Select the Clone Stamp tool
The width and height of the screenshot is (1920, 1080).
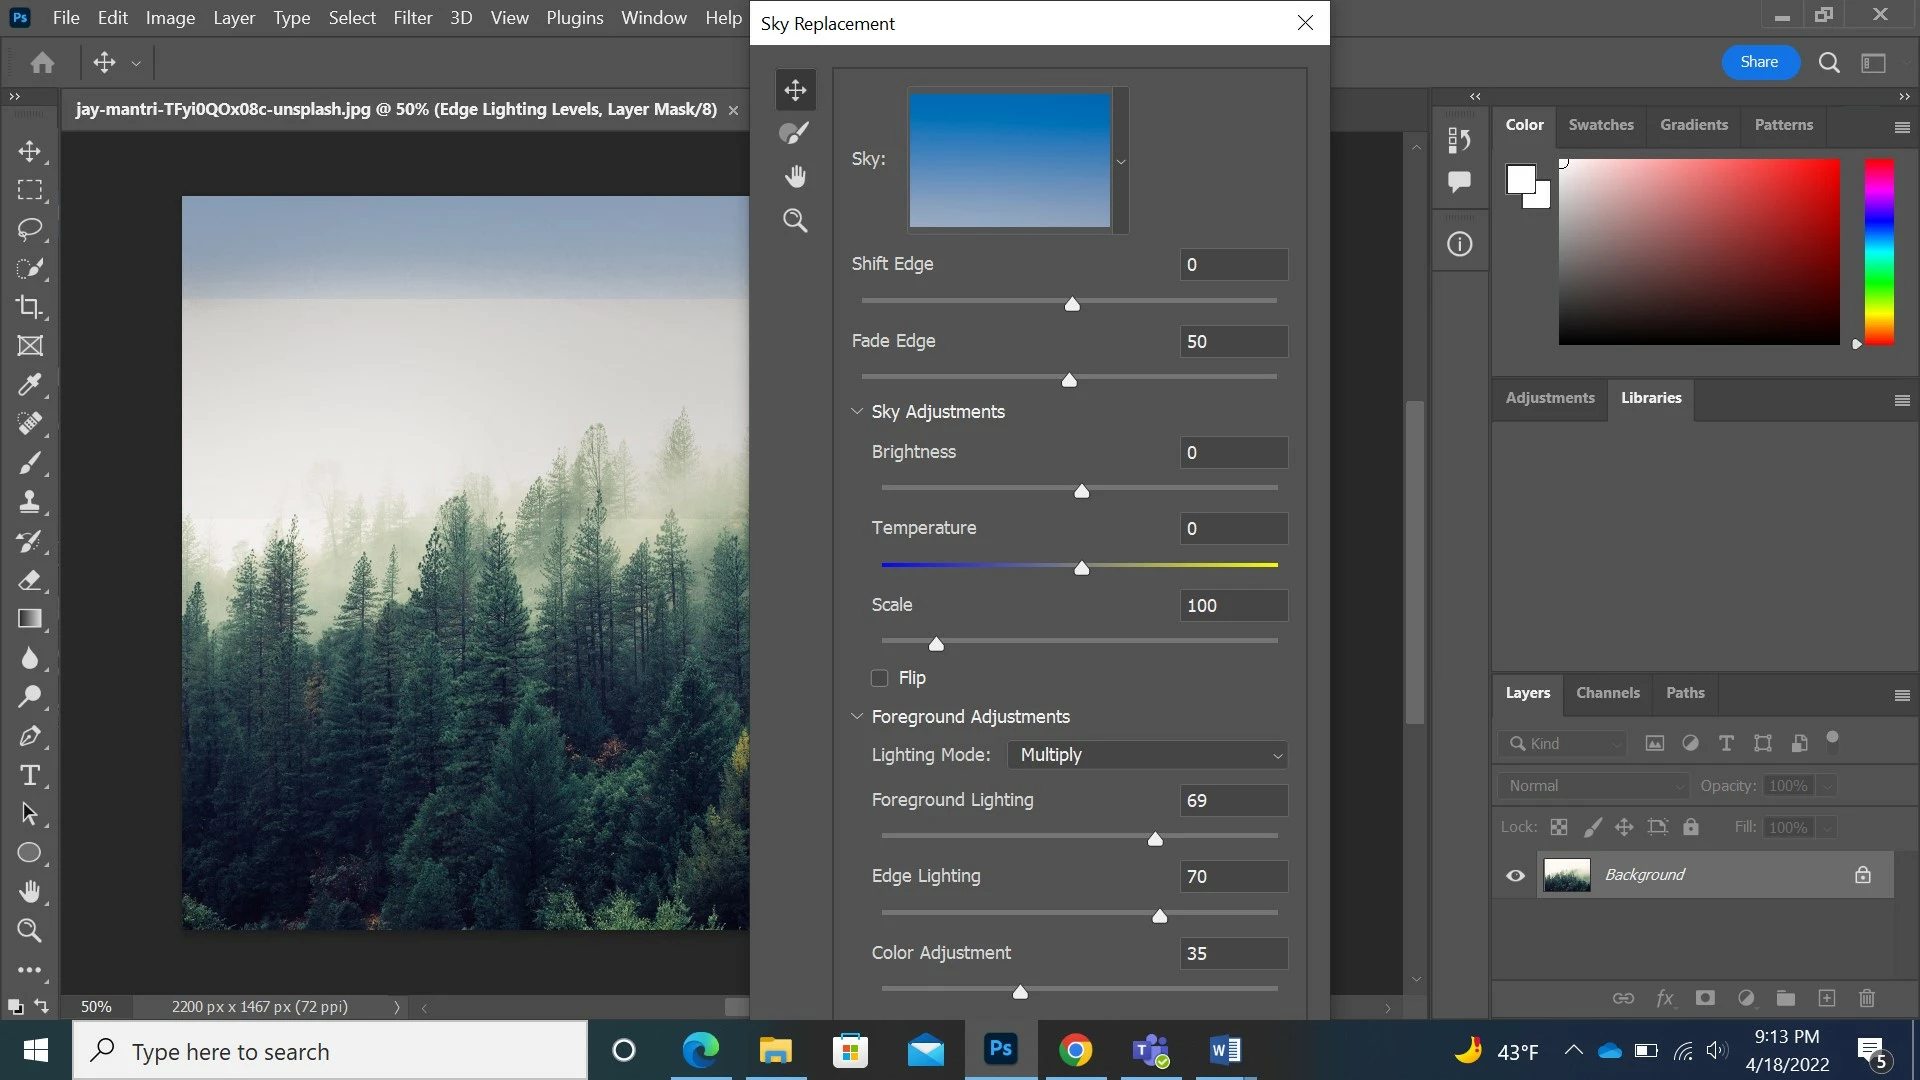[30, 502]
